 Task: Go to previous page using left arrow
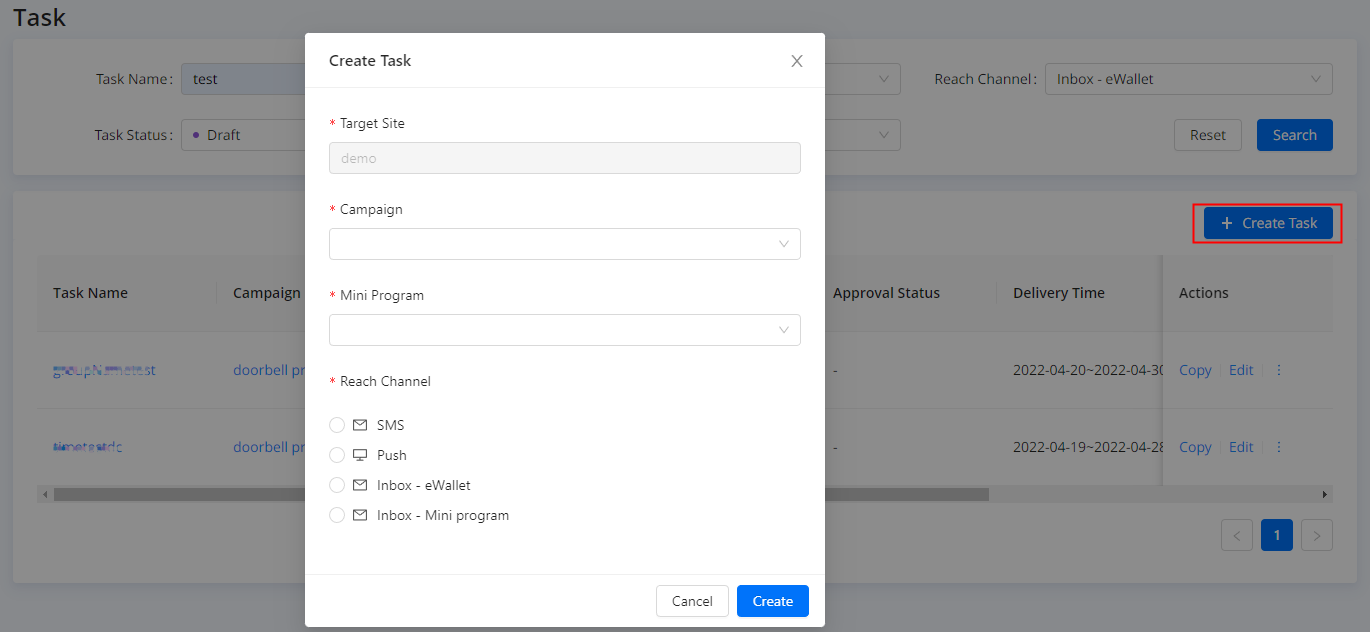(1237, 535)
